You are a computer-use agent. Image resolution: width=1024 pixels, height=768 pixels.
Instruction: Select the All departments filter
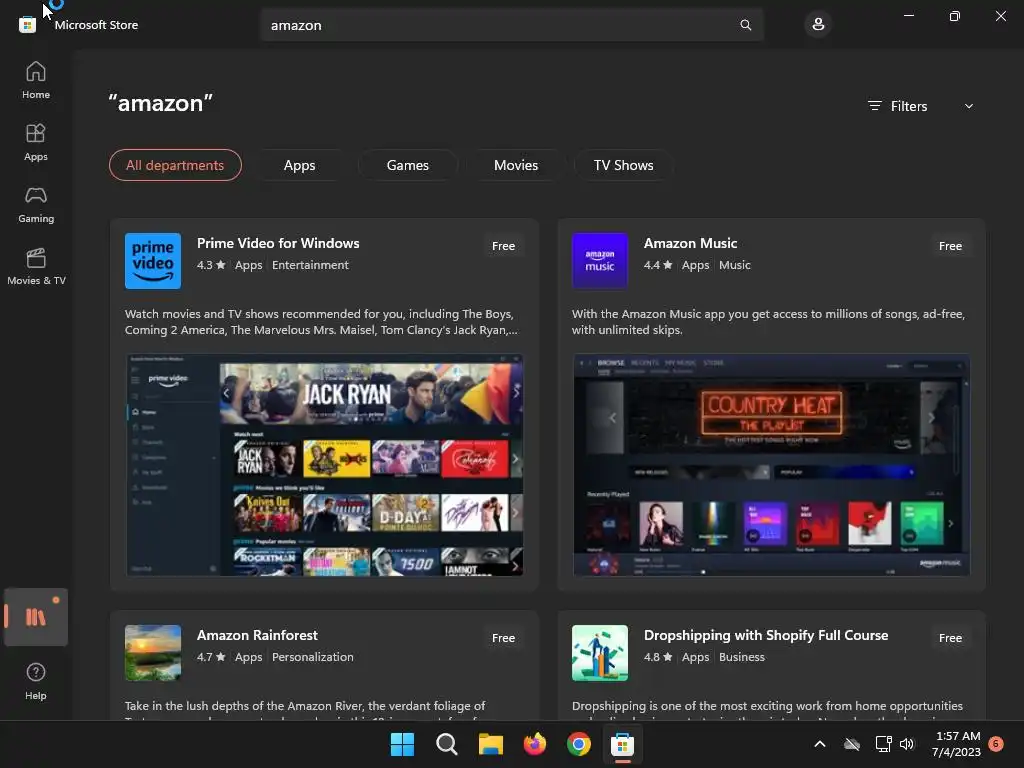175,165
